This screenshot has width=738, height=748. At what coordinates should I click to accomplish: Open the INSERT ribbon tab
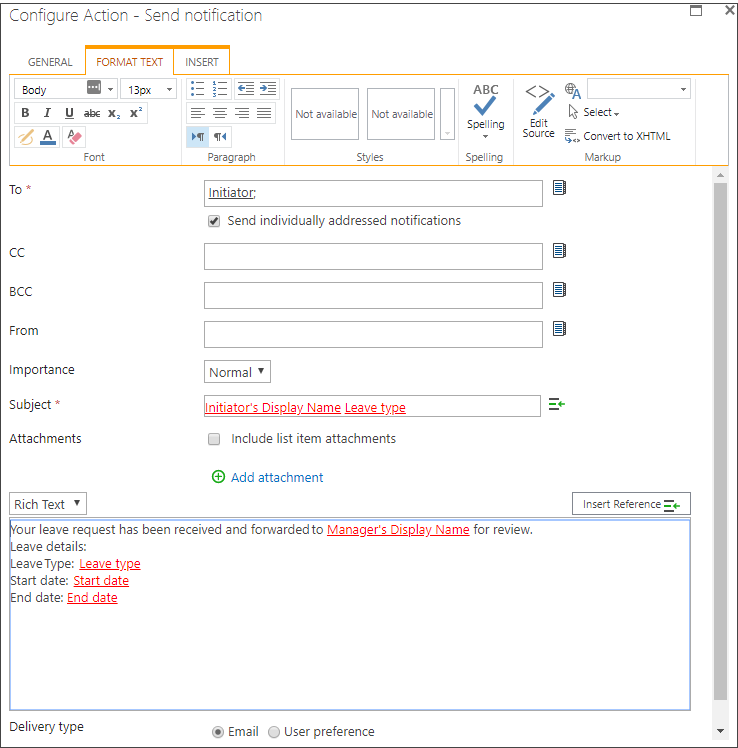click(202, 62)
